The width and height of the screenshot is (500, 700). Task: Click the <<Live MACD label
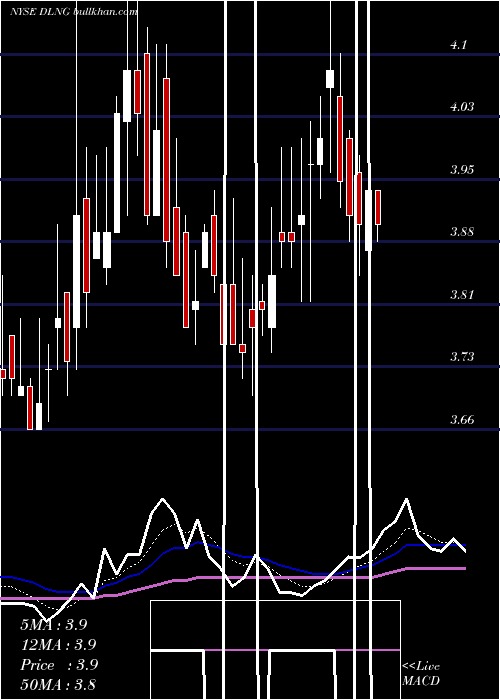[x=421, y=674]
